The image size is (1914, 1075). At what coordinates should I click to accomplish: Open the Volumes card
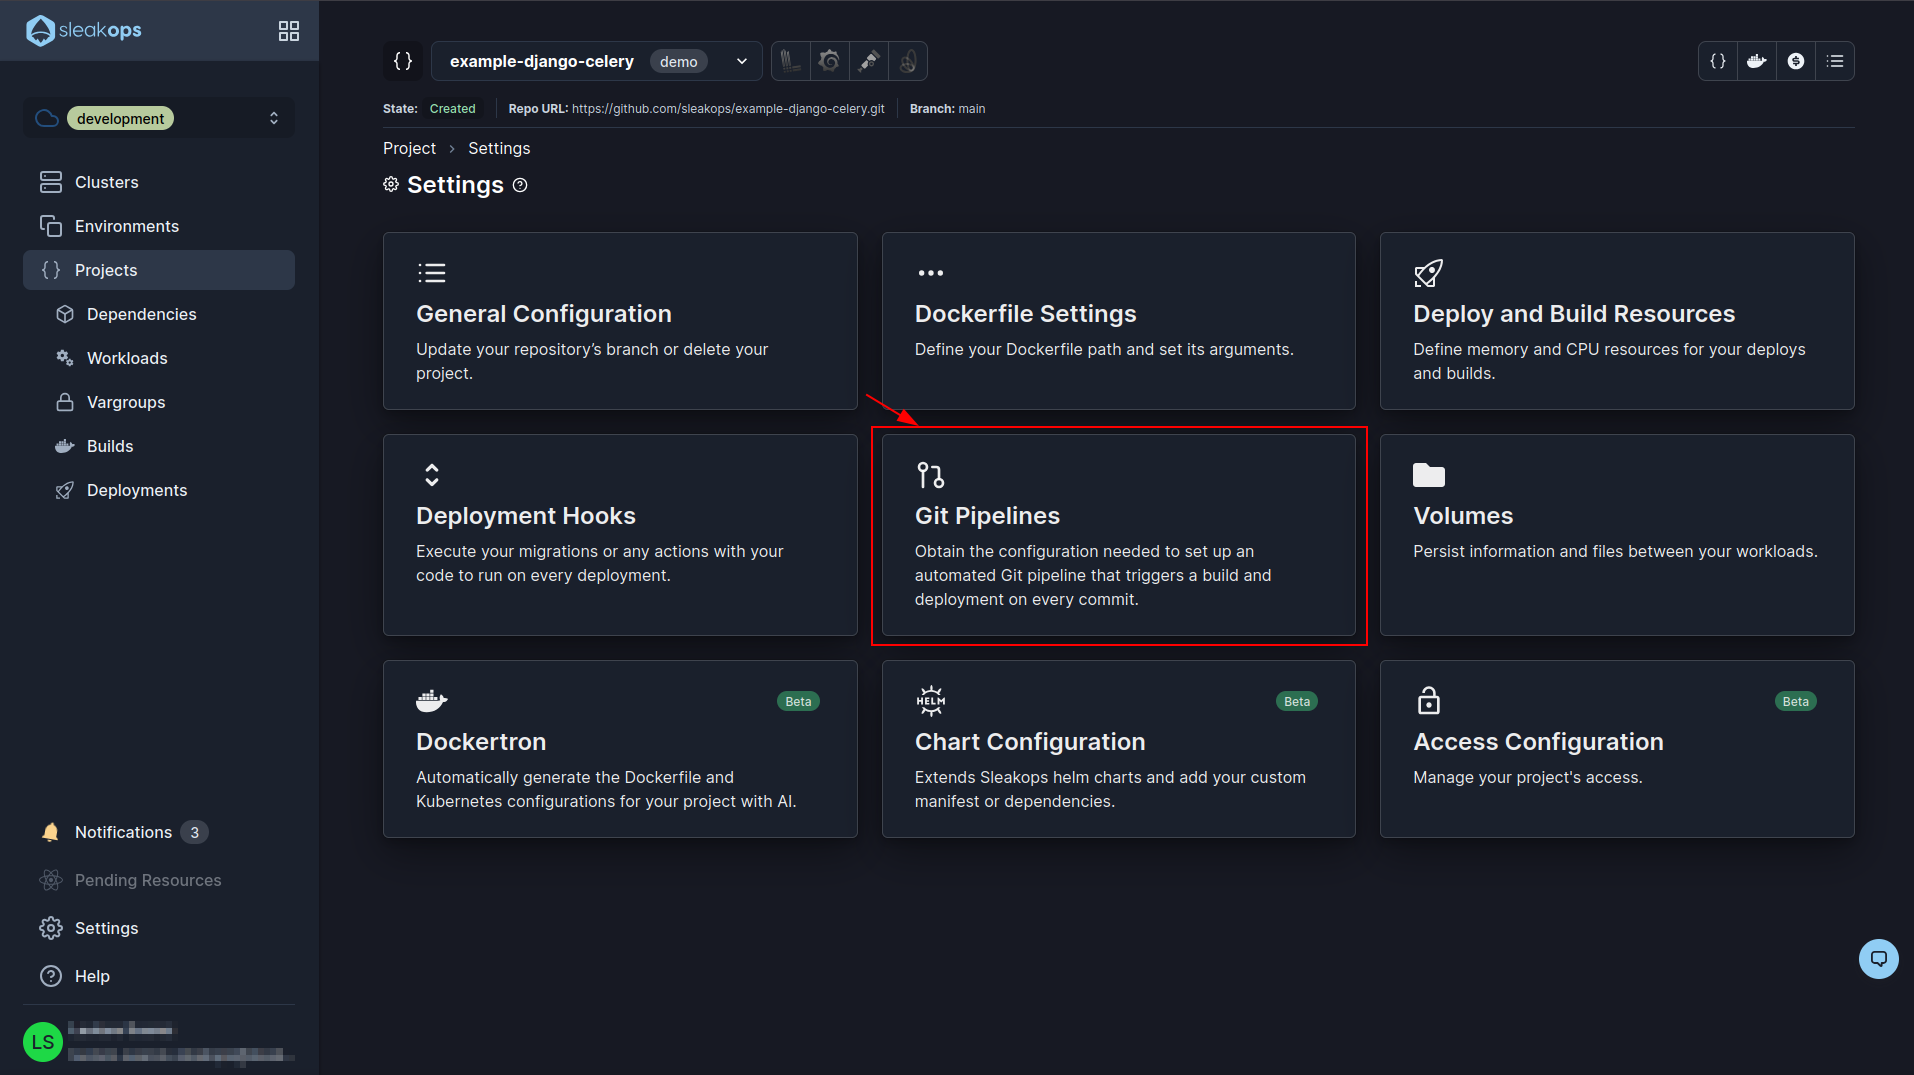1617,535
